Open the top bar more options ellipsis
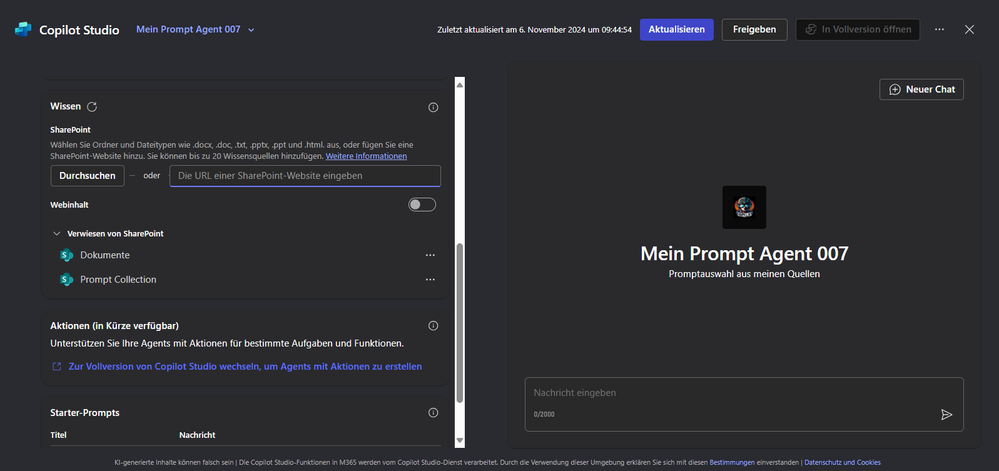The image size is (999, 471). (939, 29)
